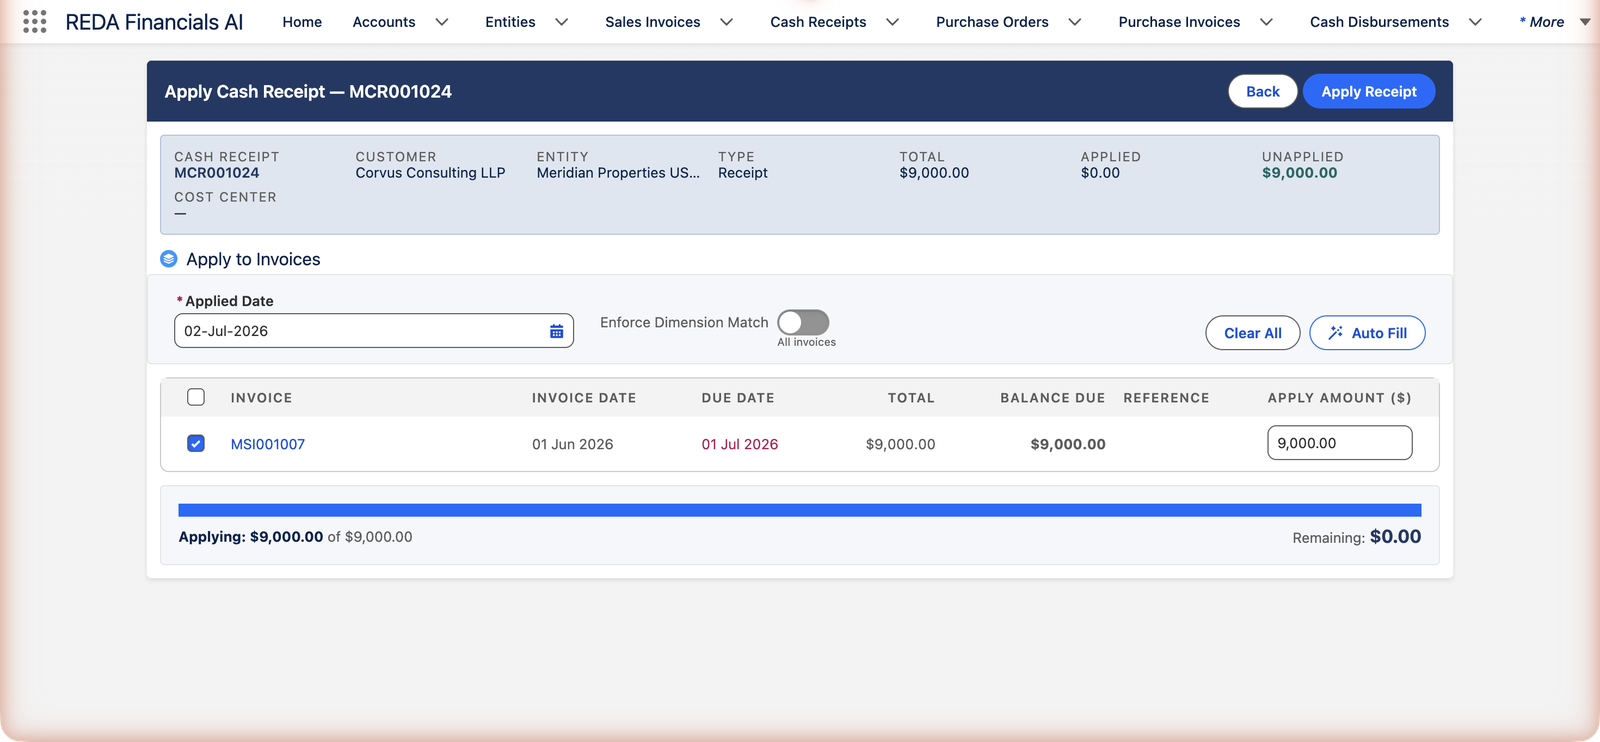Open the More navigation dropdown

[1554, 22]
